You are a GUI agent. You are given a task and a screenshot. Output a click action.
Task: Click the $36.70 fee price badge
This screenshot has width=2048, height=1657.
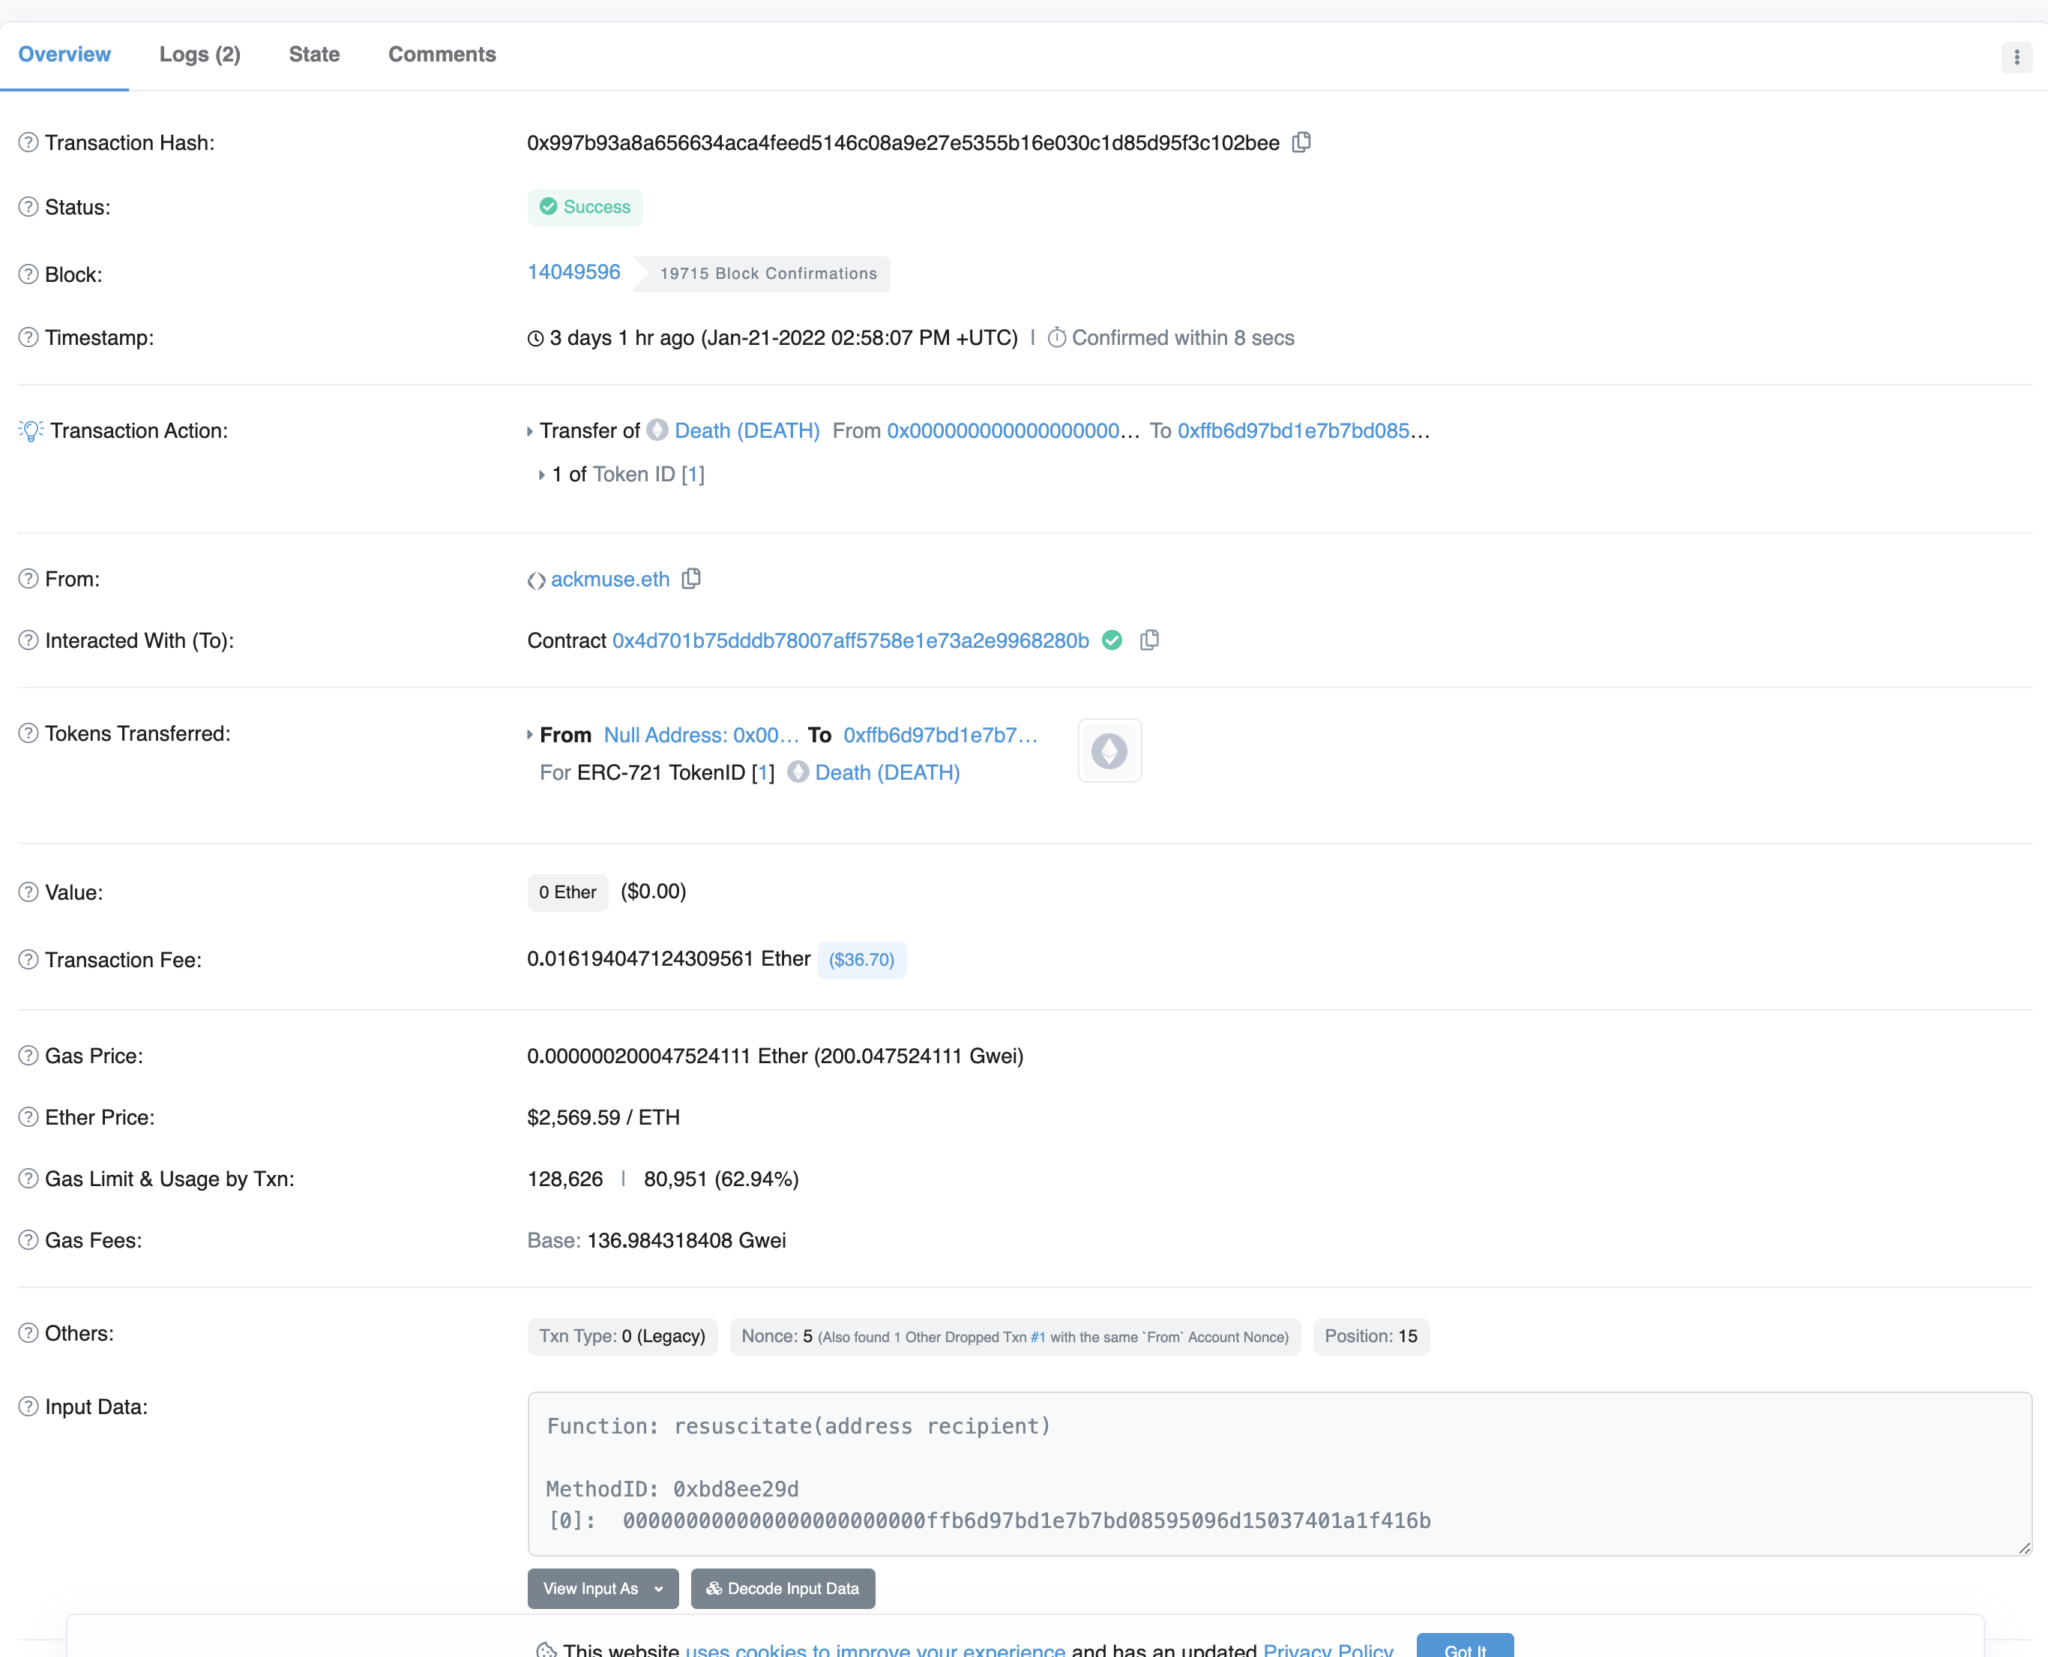click(861, 959)
